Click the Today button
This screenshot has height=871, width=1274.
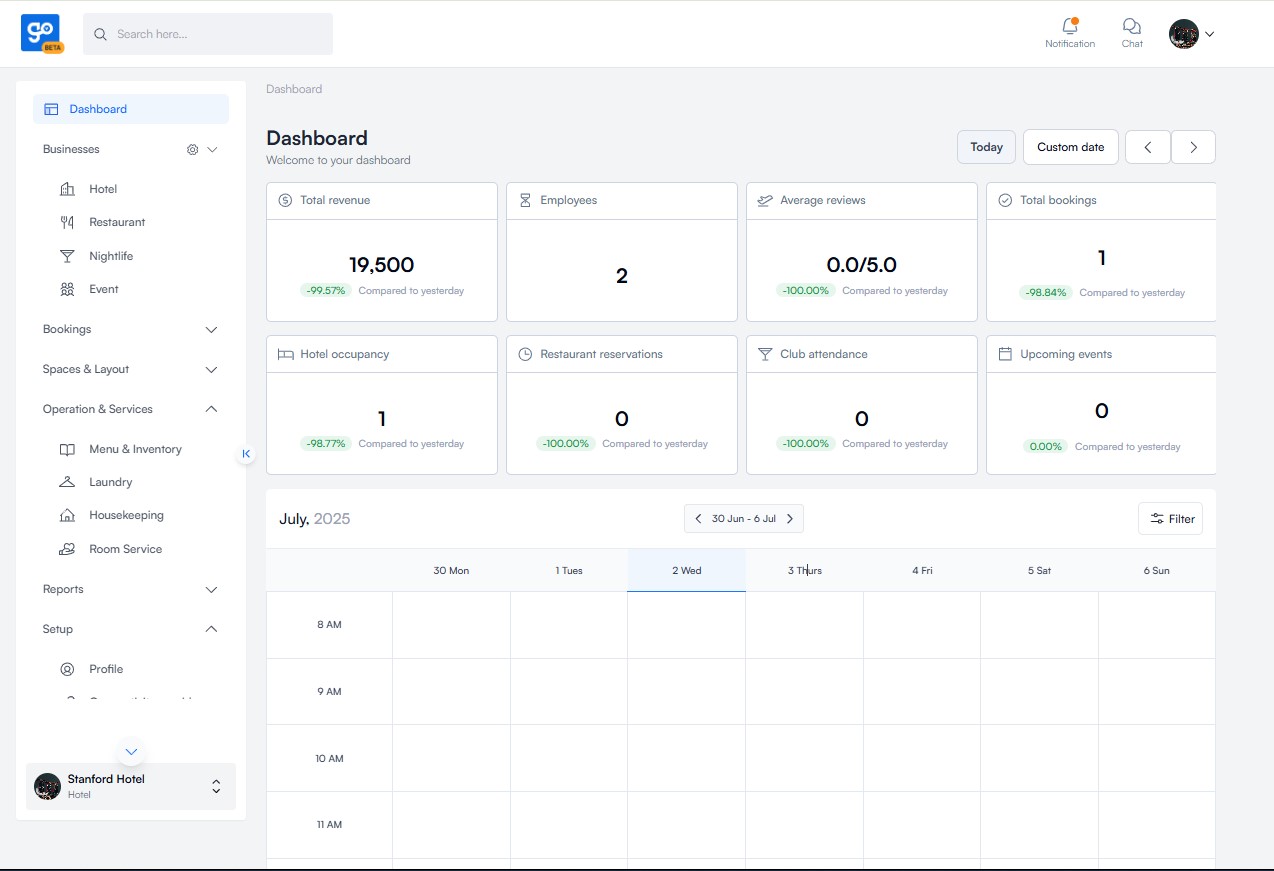(986, 147)
